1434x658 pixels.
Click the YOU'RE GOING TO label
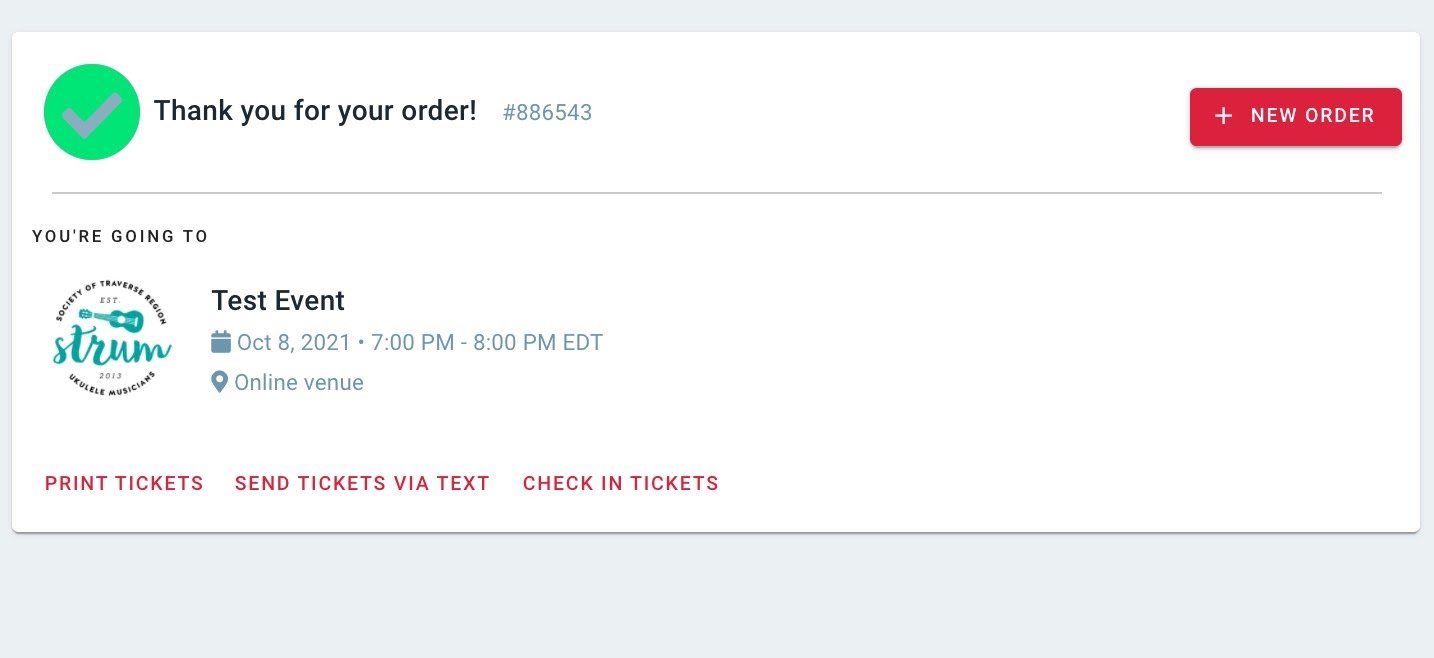[x=120, y=237]
